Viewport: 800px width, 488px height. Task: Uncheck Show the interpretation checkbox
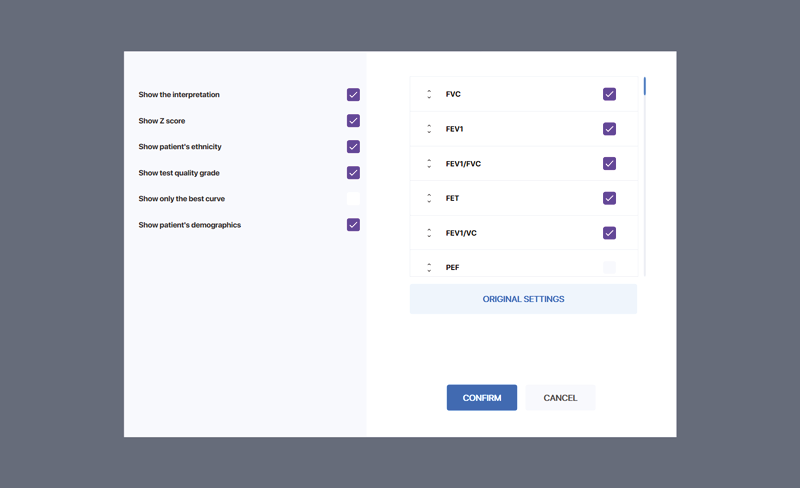353,95
